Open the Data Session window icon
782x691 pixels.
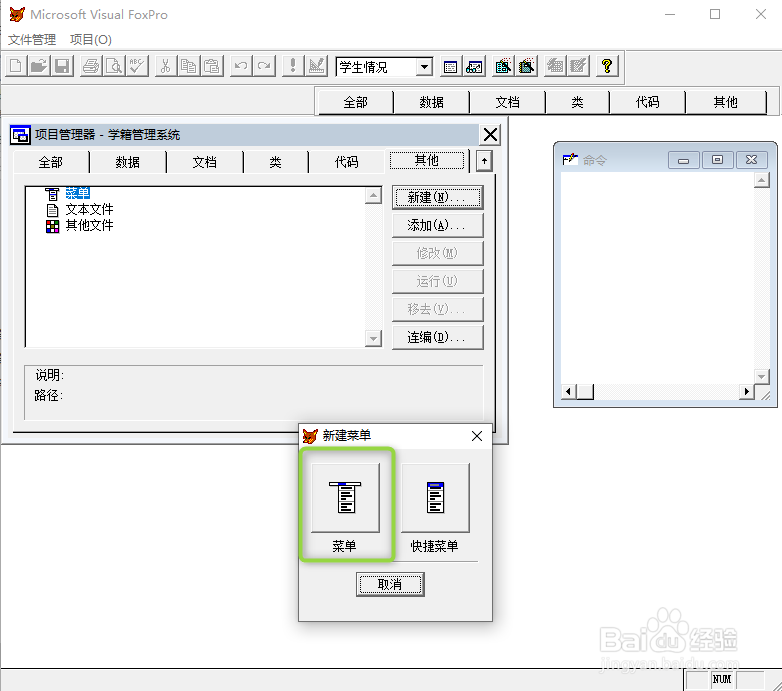[x=474, y=66]
